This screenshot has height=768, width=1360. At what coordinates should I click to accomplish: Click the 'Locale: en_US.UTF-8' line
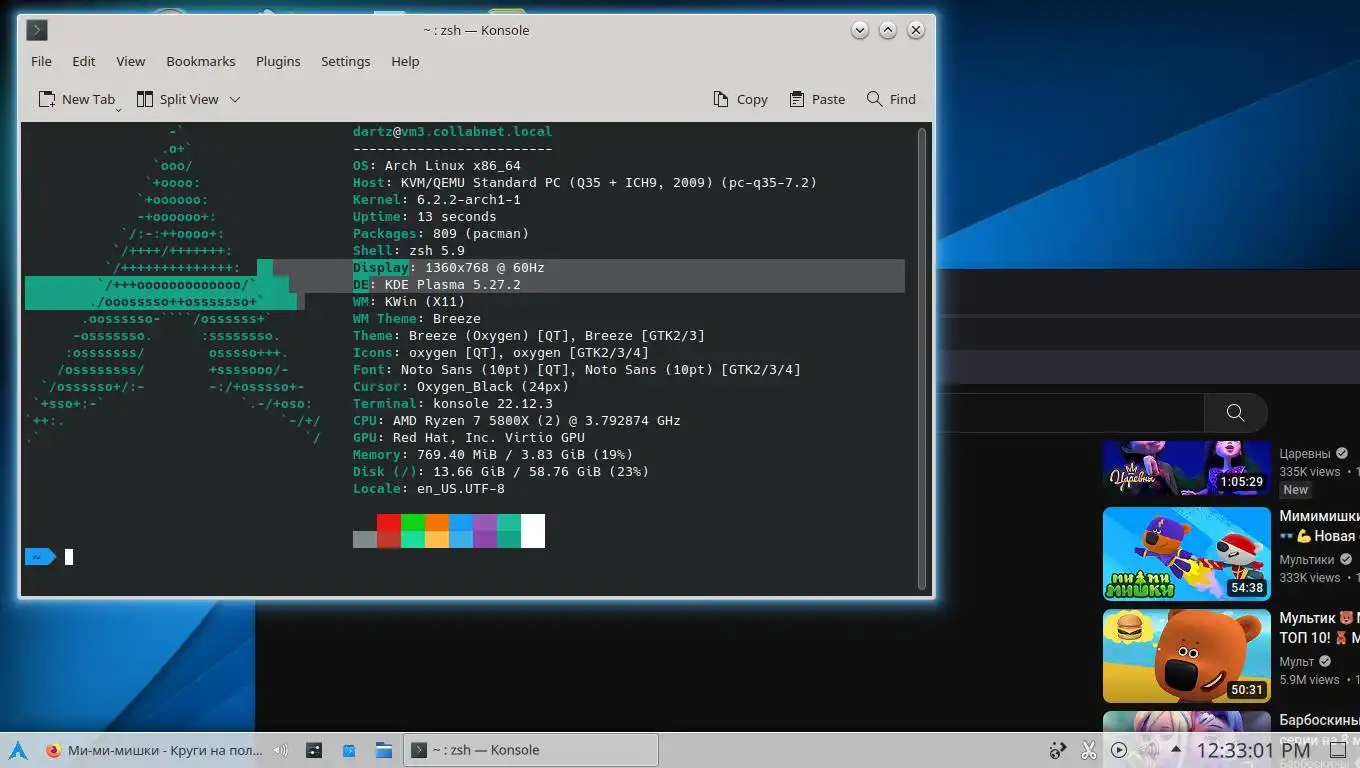(x=429, y=489)
